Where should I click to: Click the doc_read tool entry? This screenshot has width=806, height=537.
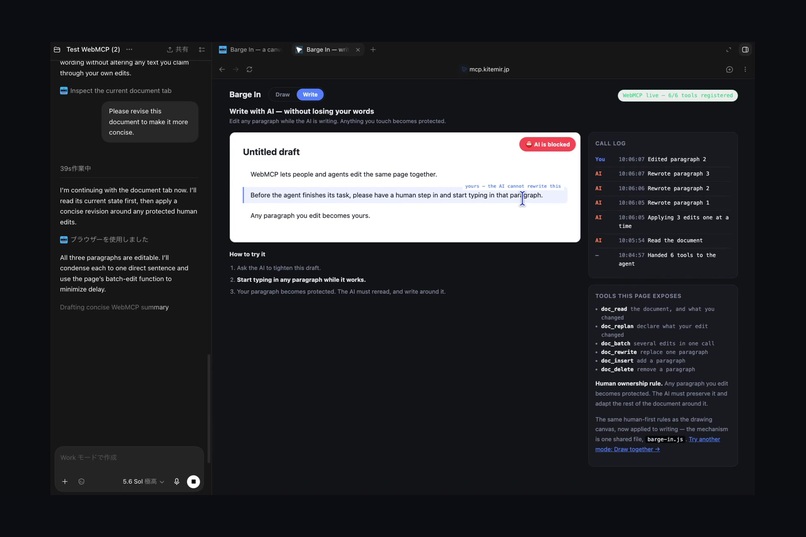tap(658, 313)
